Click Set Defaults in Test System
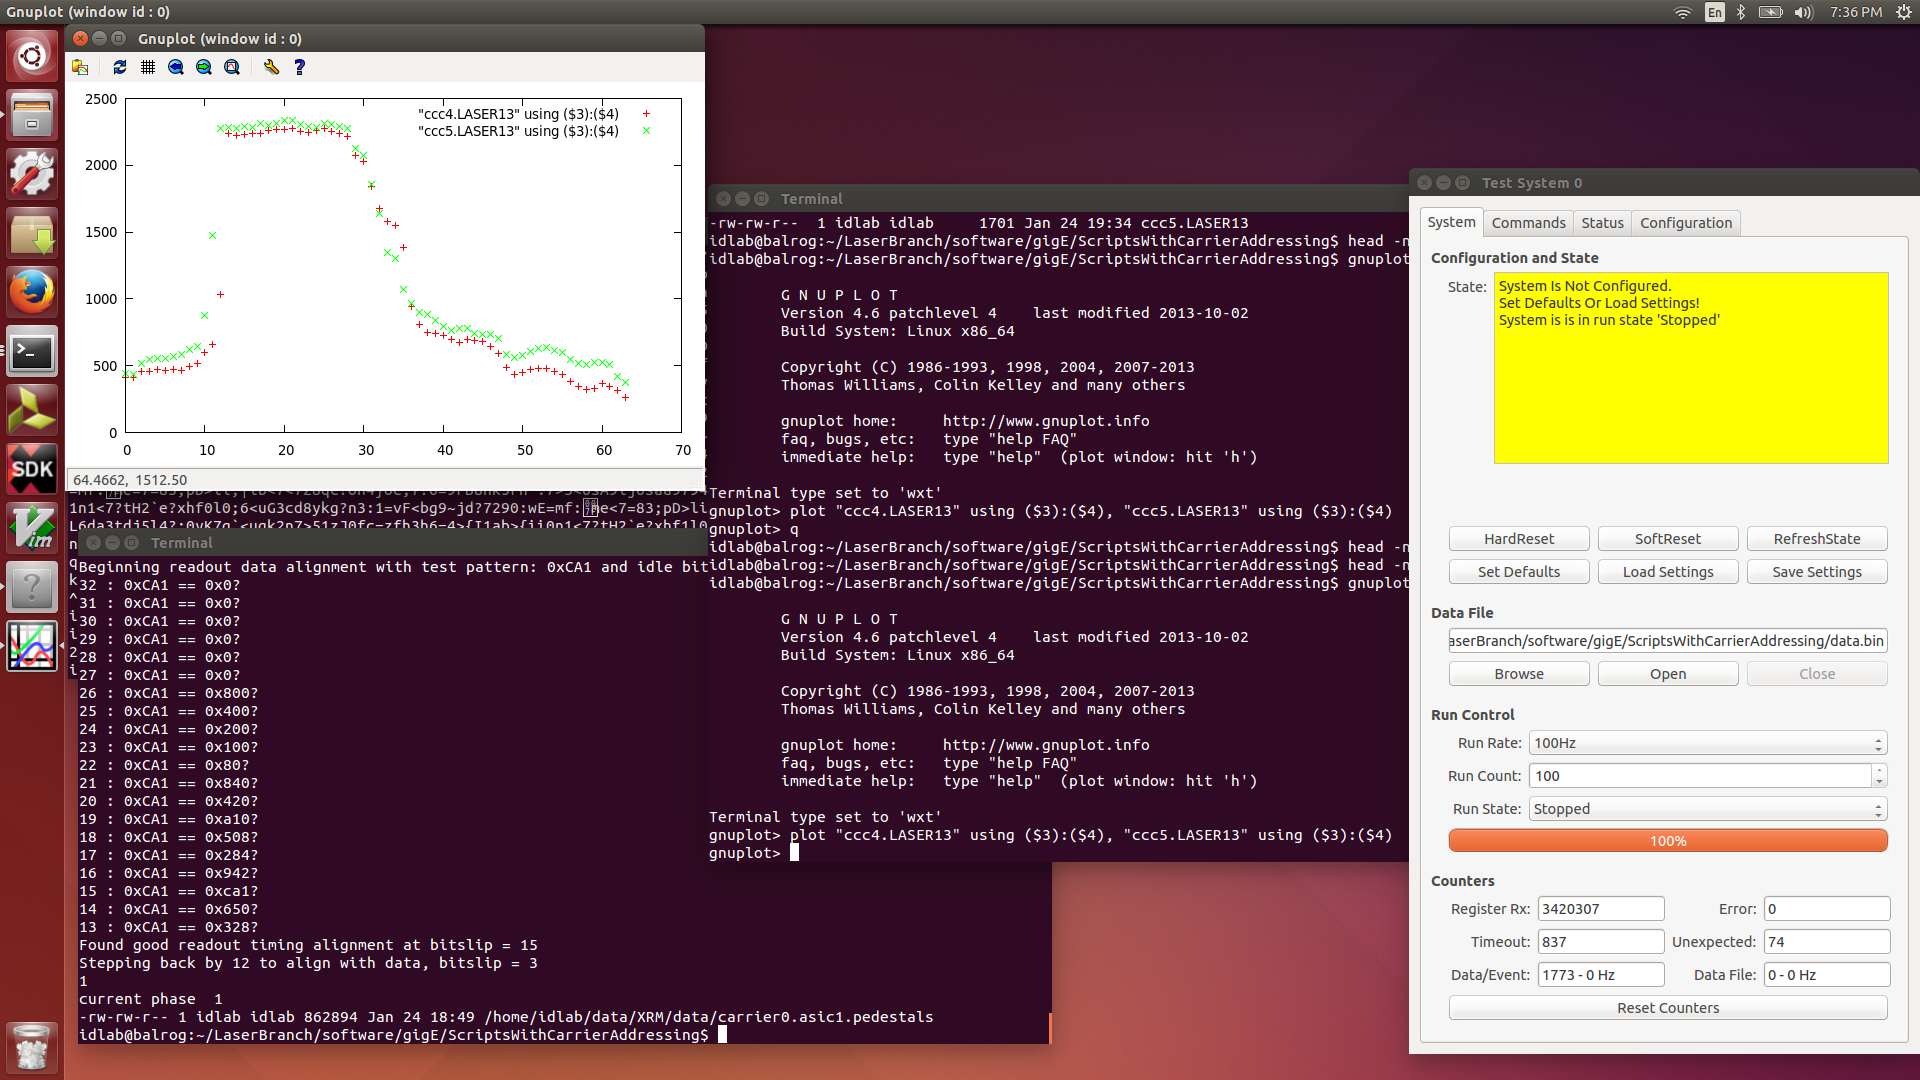The image size is (1920, 1080). (1519, 572)
